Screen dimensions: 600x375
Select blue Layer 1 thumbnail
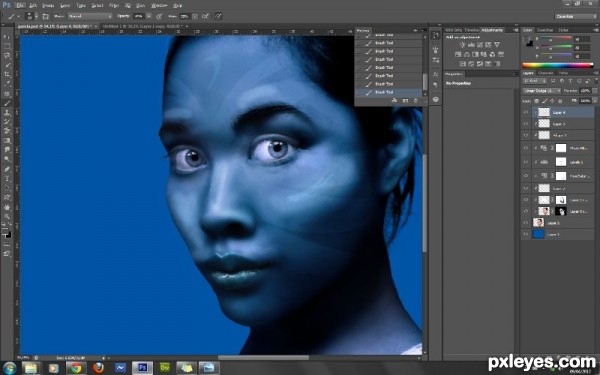(x=538, y=234)
